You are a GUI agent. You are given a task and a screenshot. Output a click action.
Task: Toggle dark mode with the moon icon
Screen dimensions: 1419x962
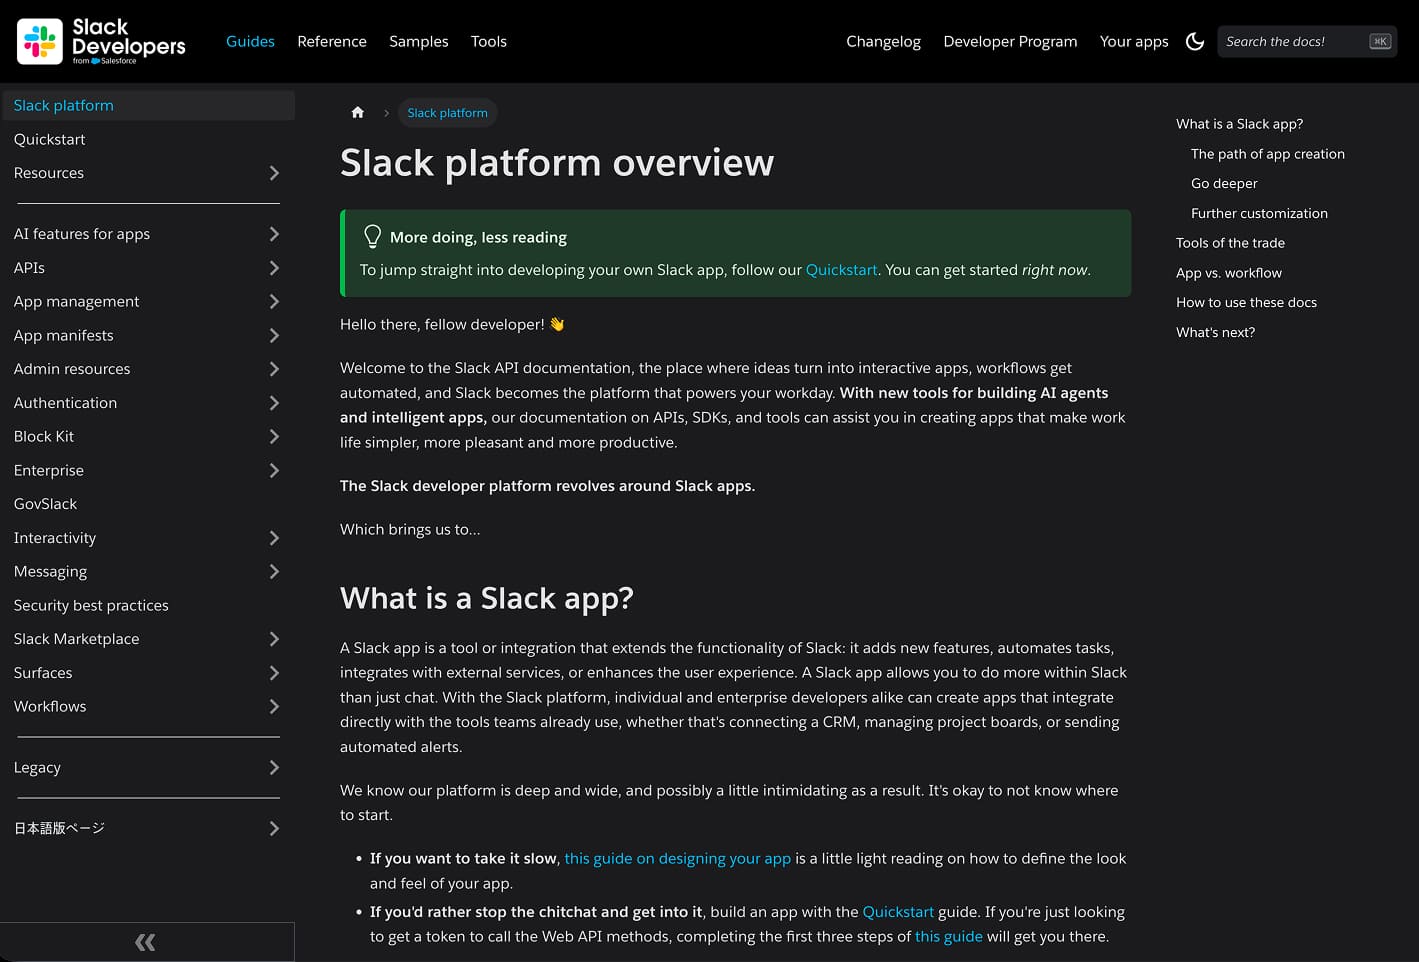tap(1195, 41)
